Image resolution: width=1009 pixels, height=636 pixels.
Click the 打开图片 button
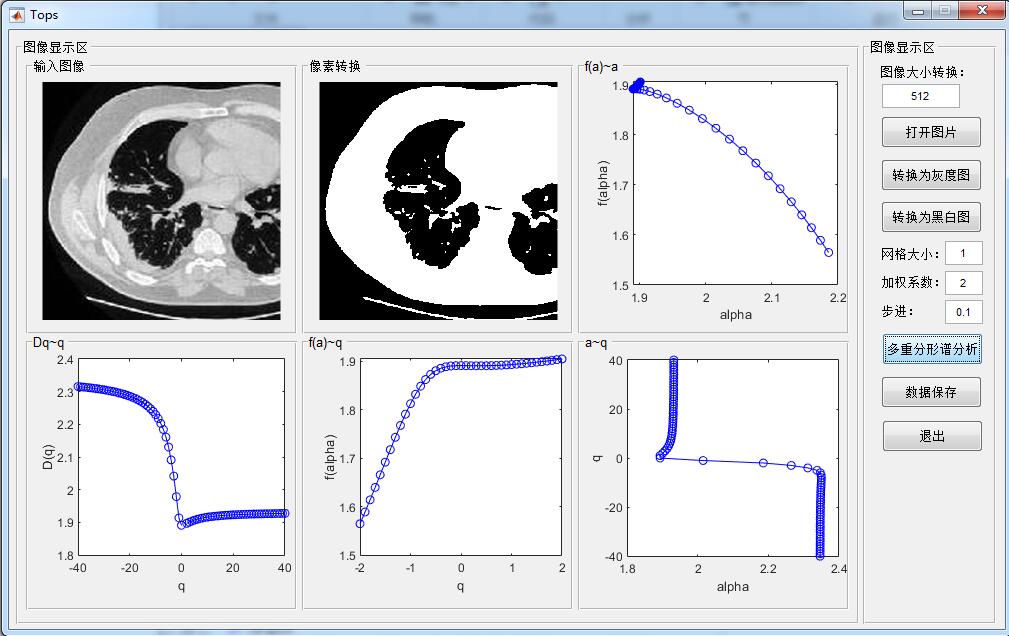931,132
